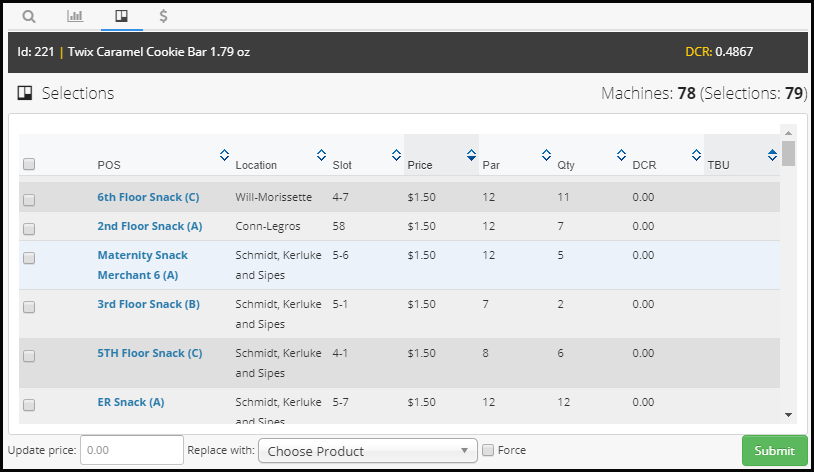Open 6th Floor Snack (C) link

[x=148, y=197]
